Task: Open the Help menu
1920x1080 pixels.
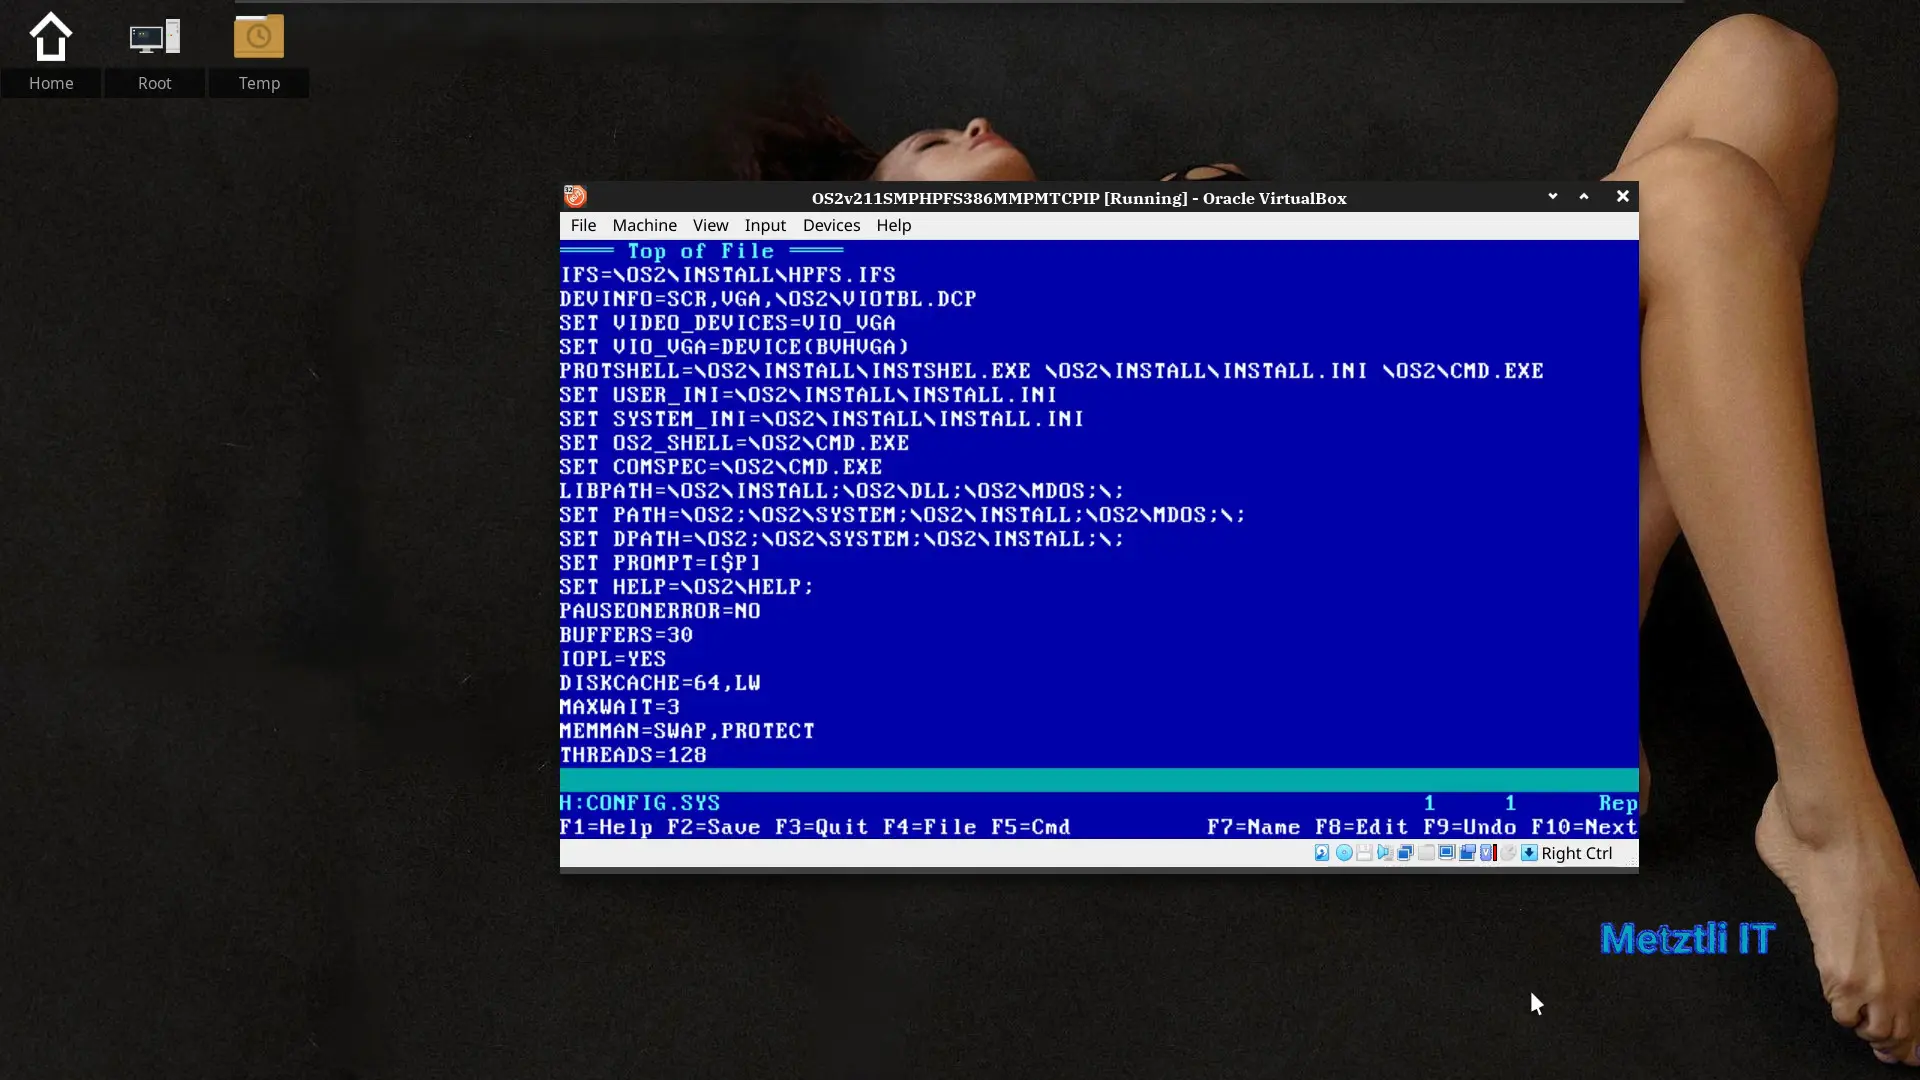Action: coord(893,225)
